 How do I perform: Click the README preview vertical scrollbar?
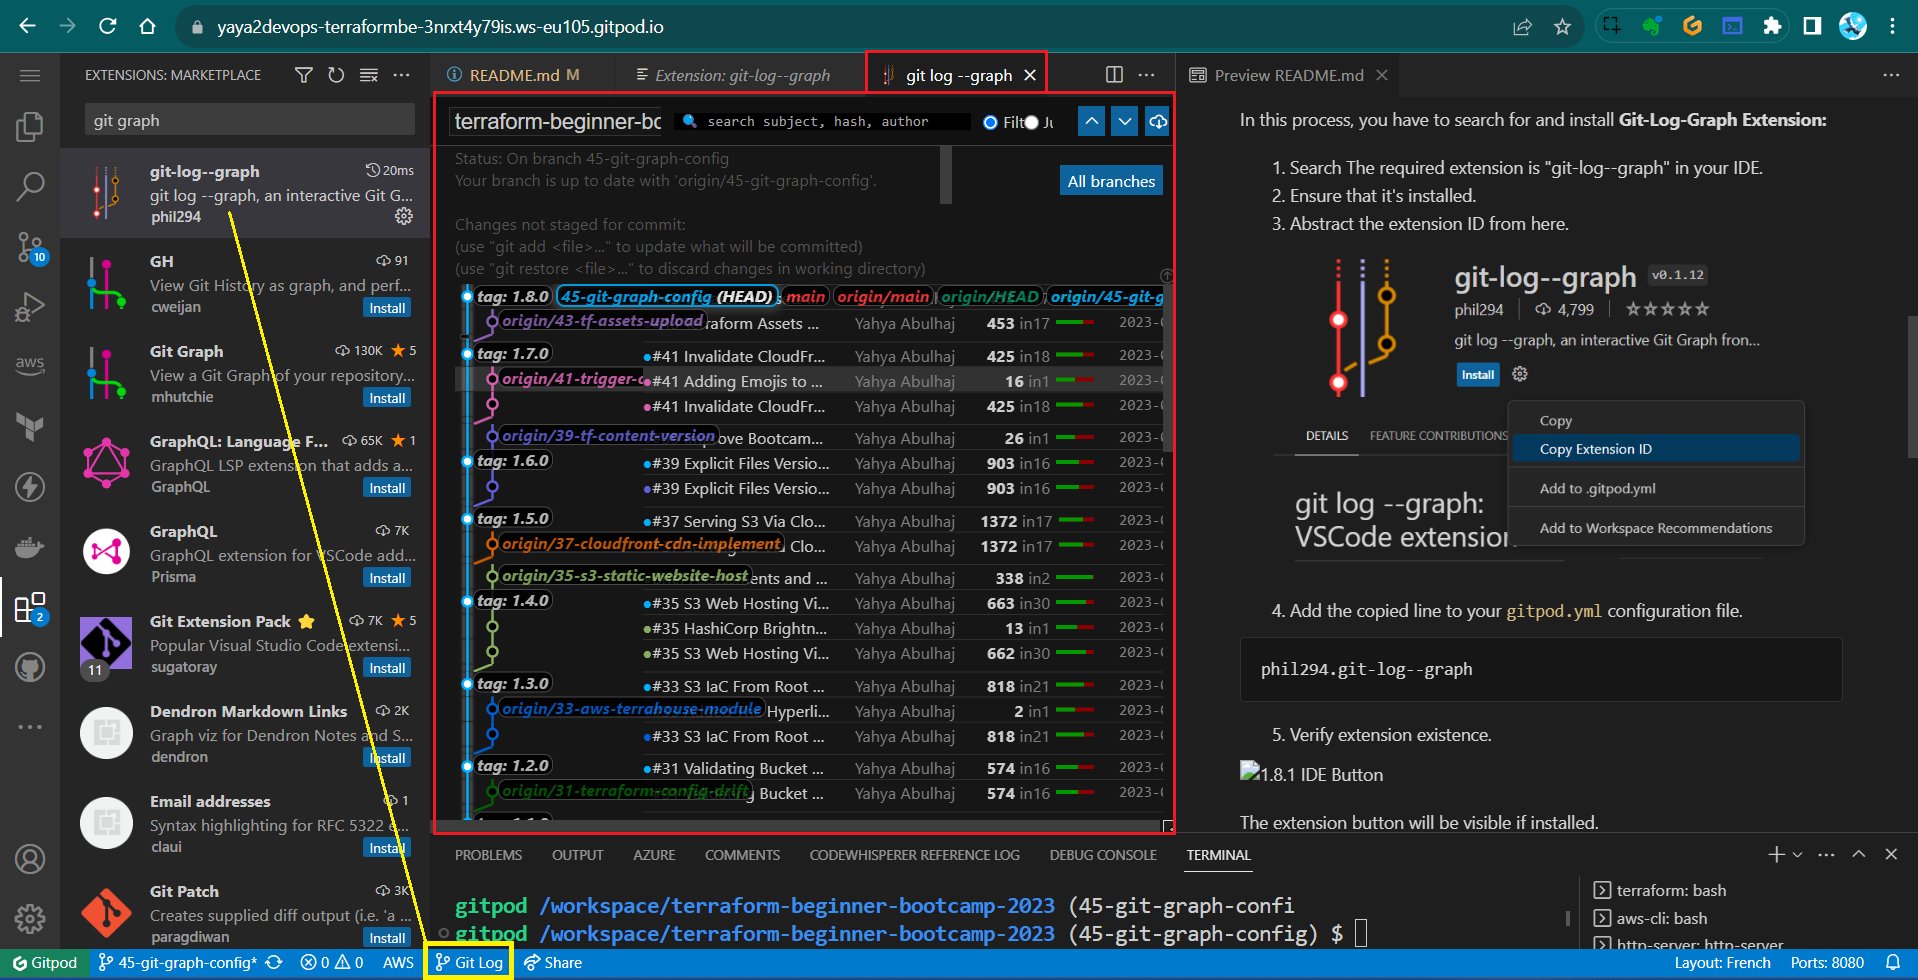click(x=1911, y=386)
